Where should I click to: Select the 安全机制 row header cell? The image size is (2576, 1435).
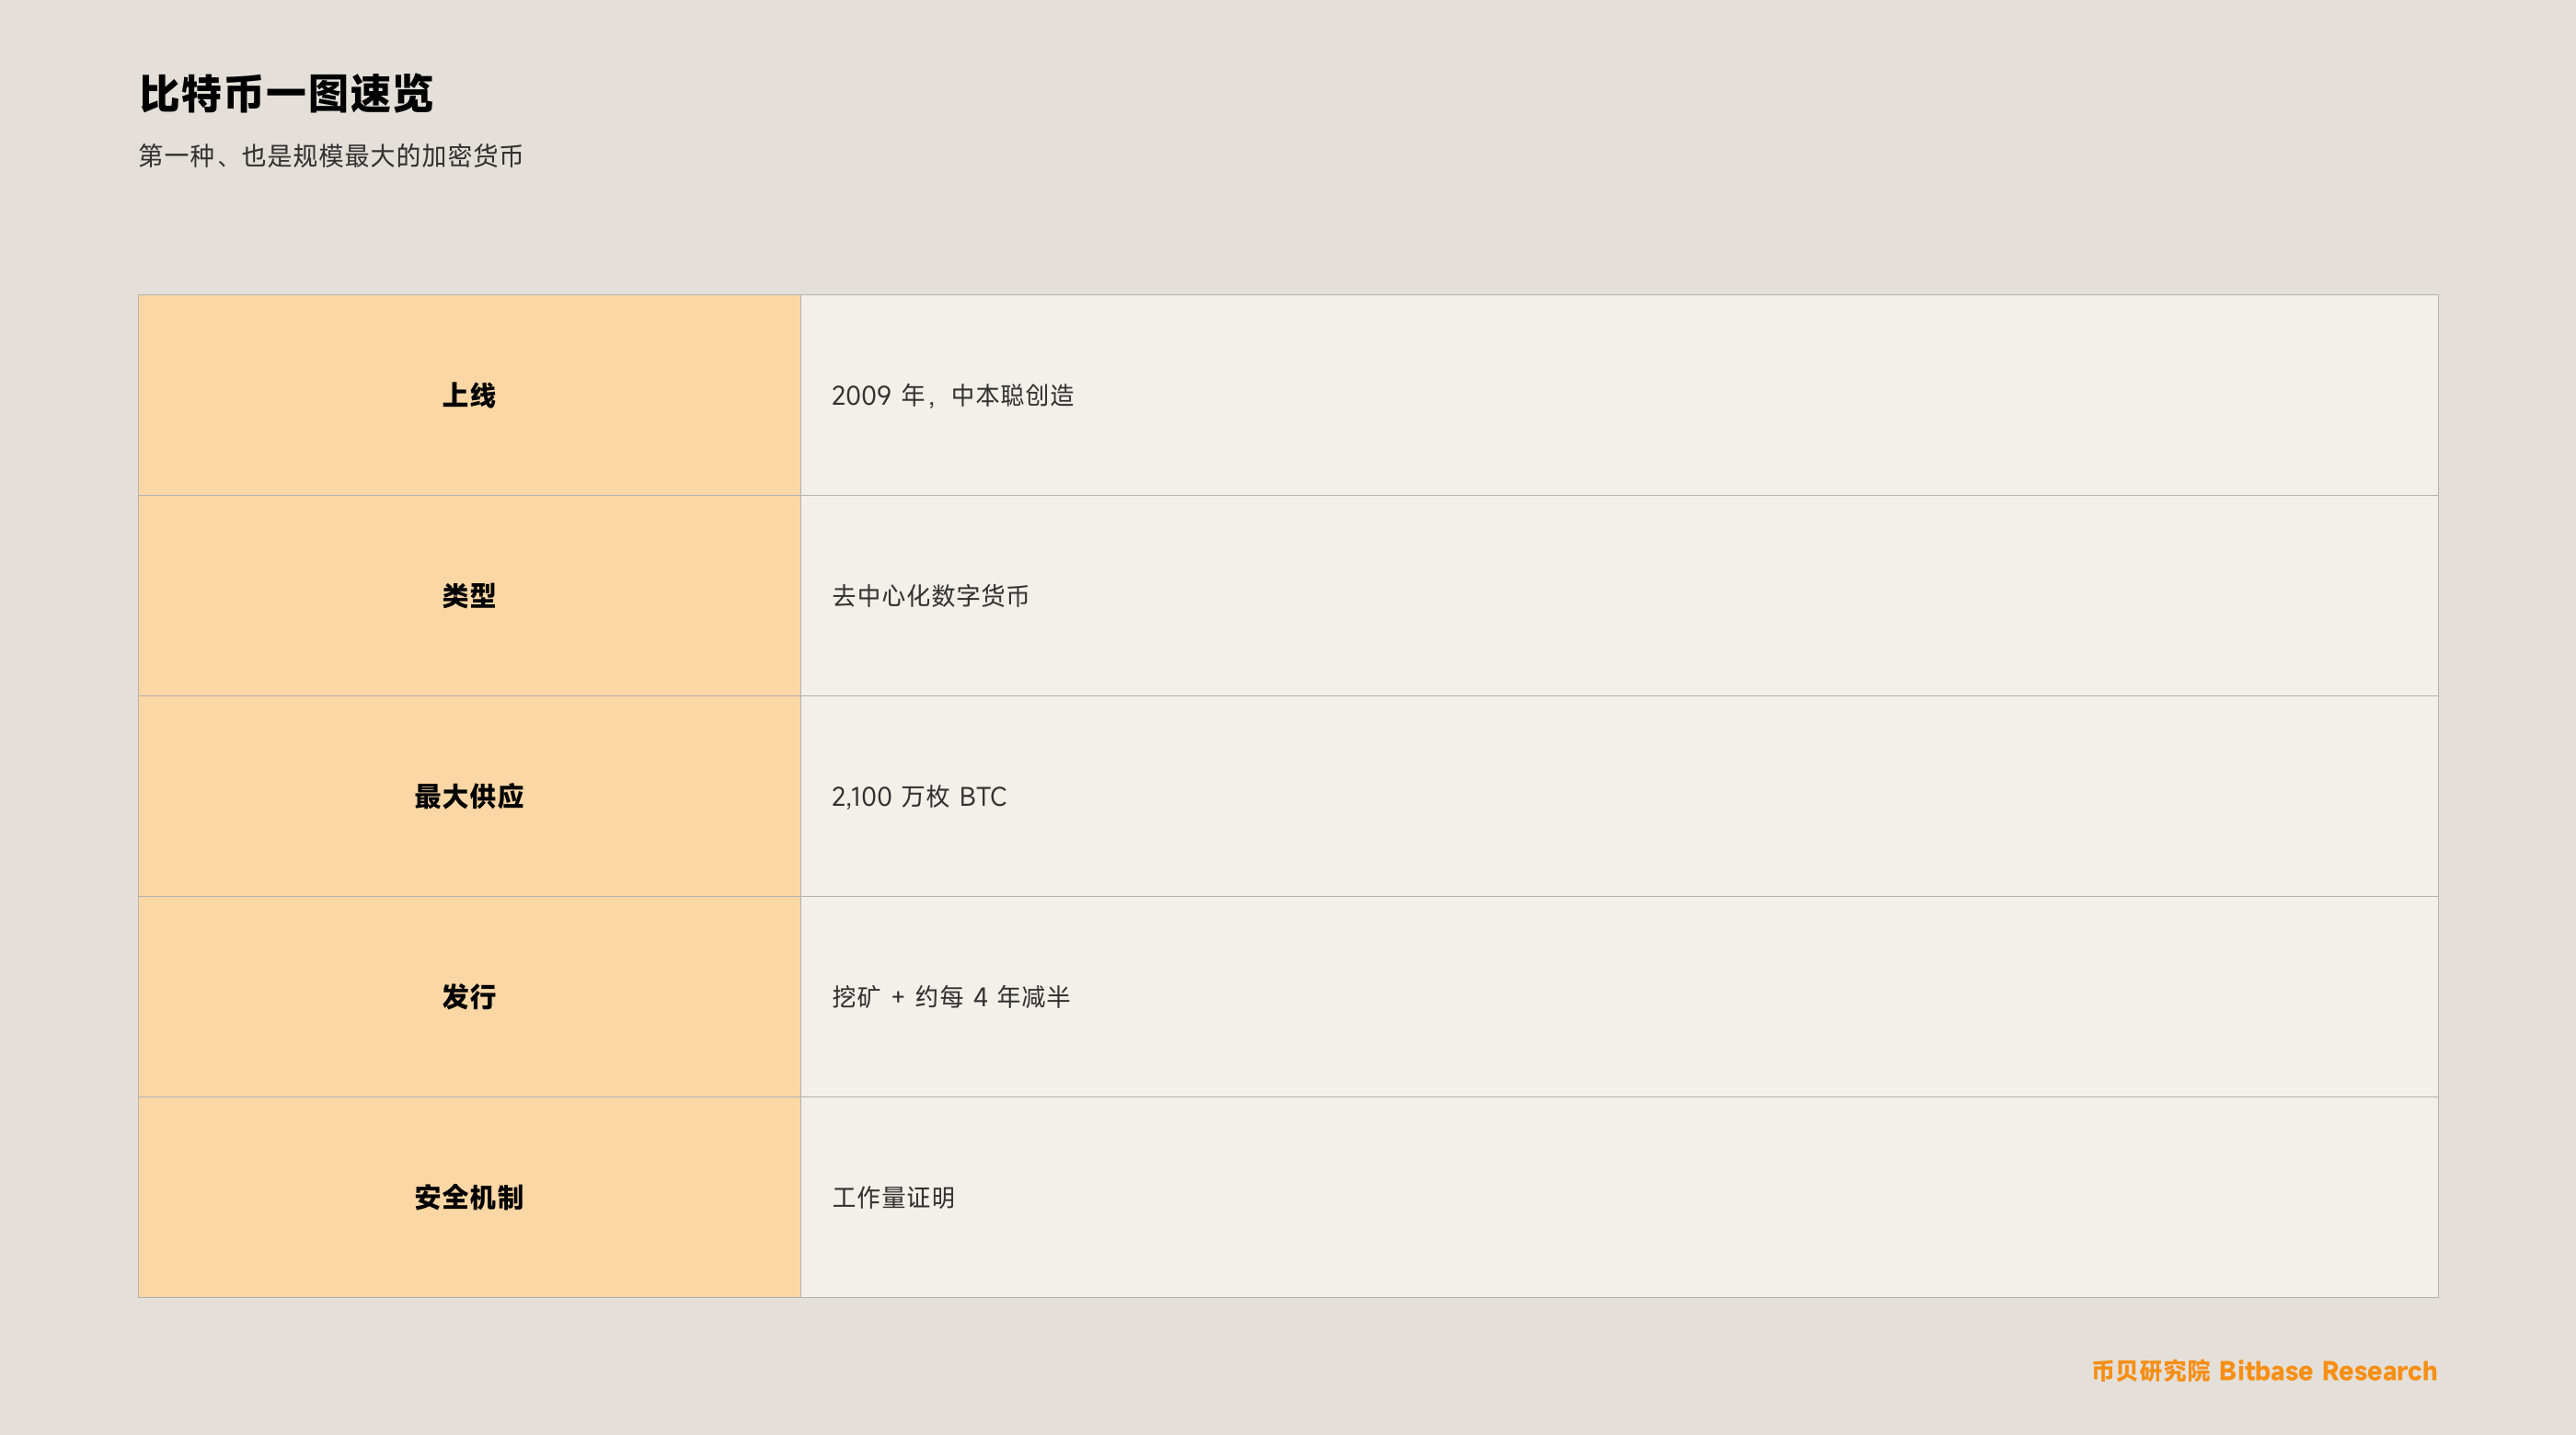pyautogui.click(x=469, y=1197)
